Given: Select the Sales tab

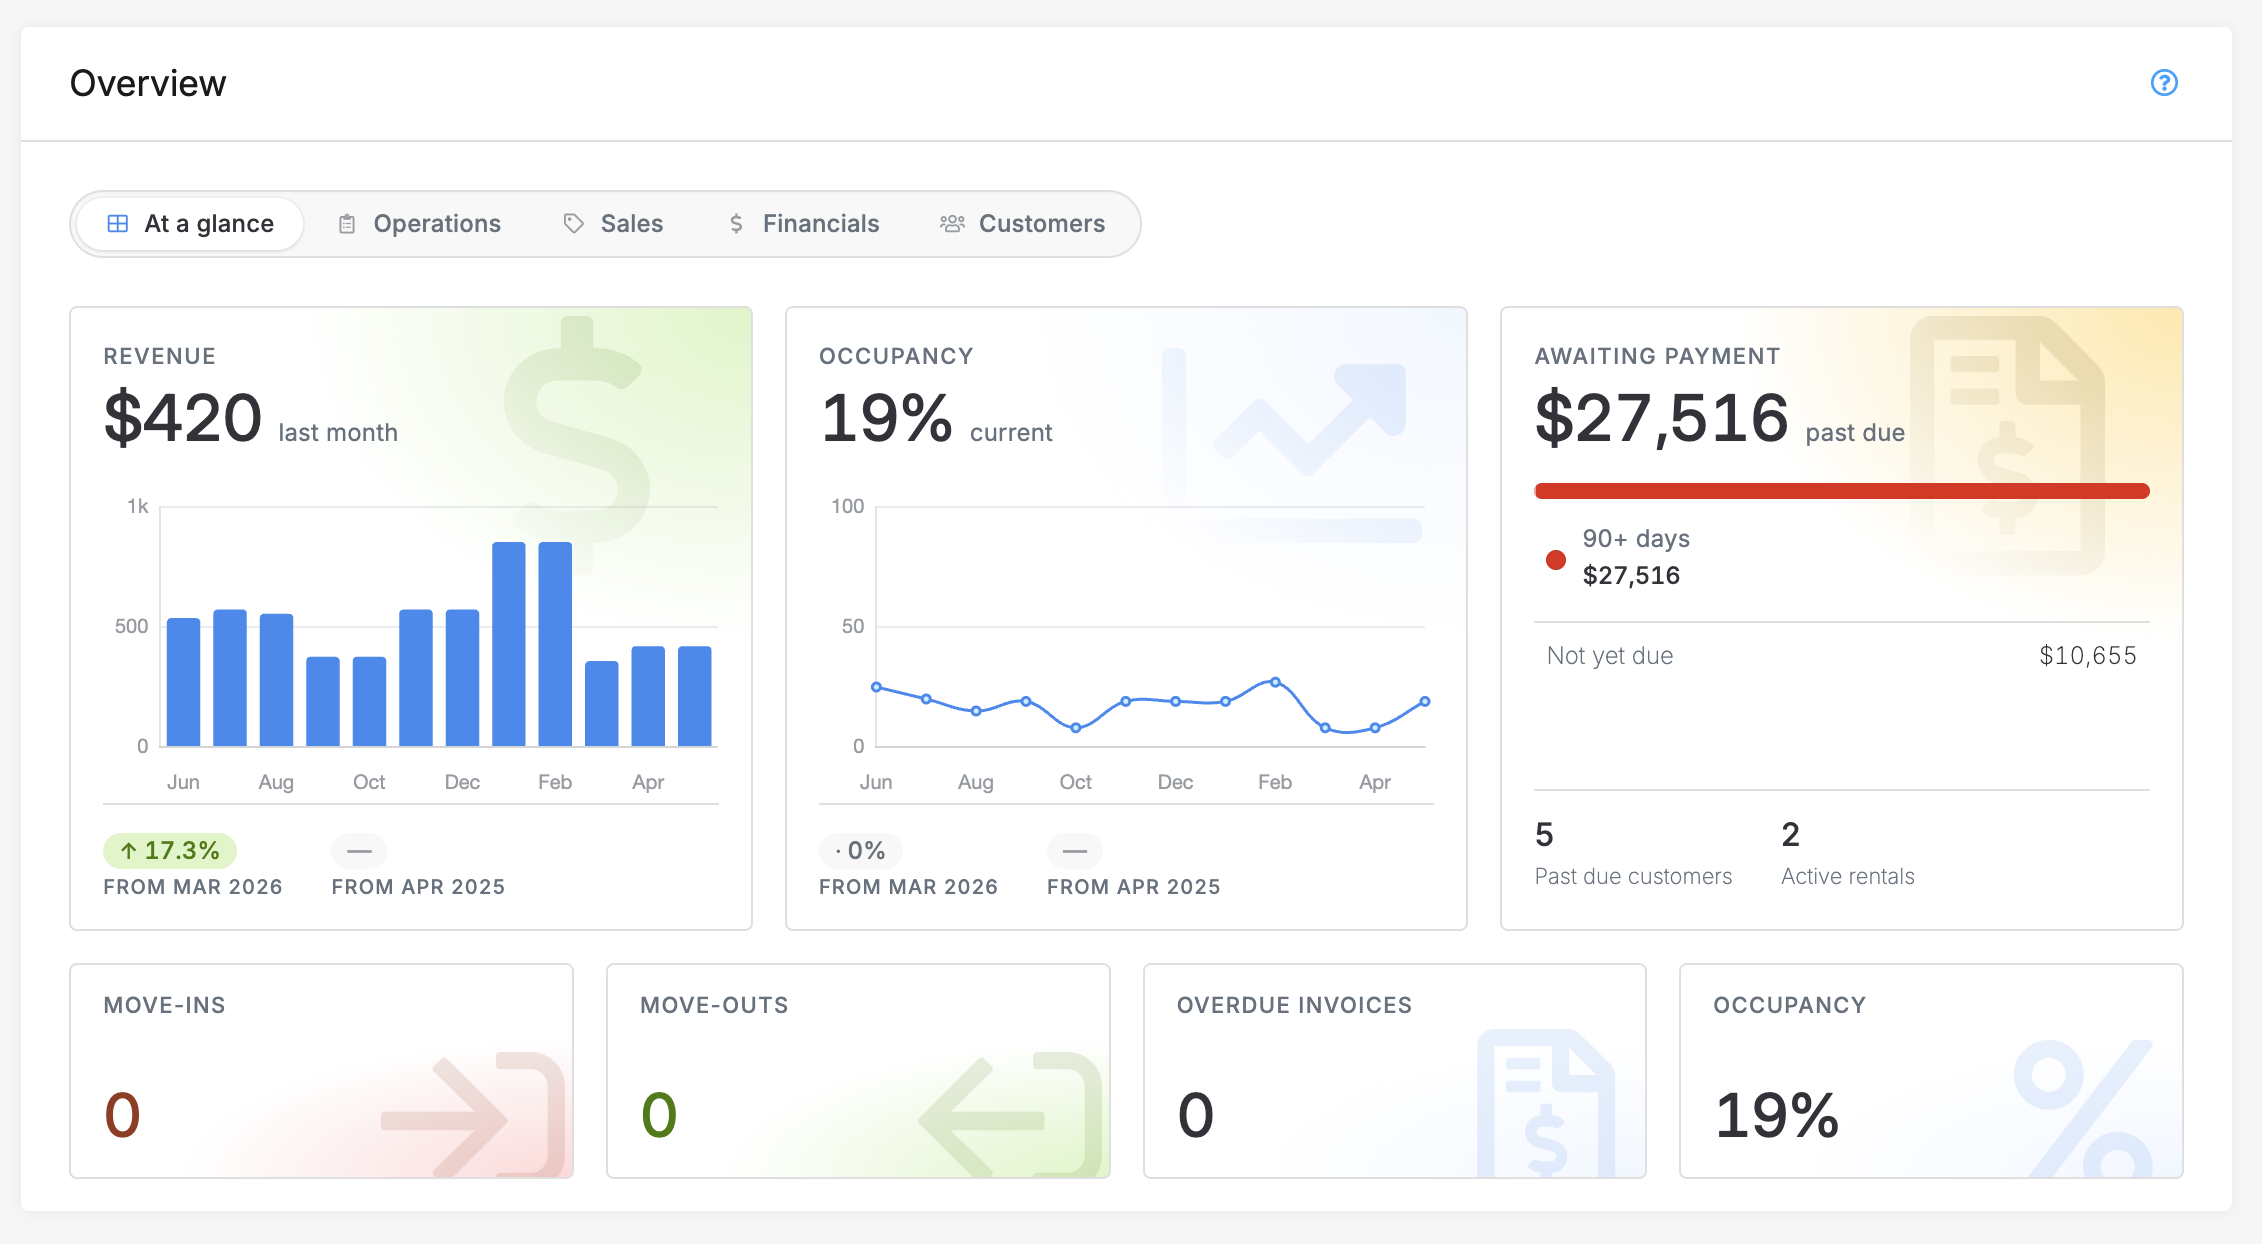Looking at the screenshot, I should point(613,224).
